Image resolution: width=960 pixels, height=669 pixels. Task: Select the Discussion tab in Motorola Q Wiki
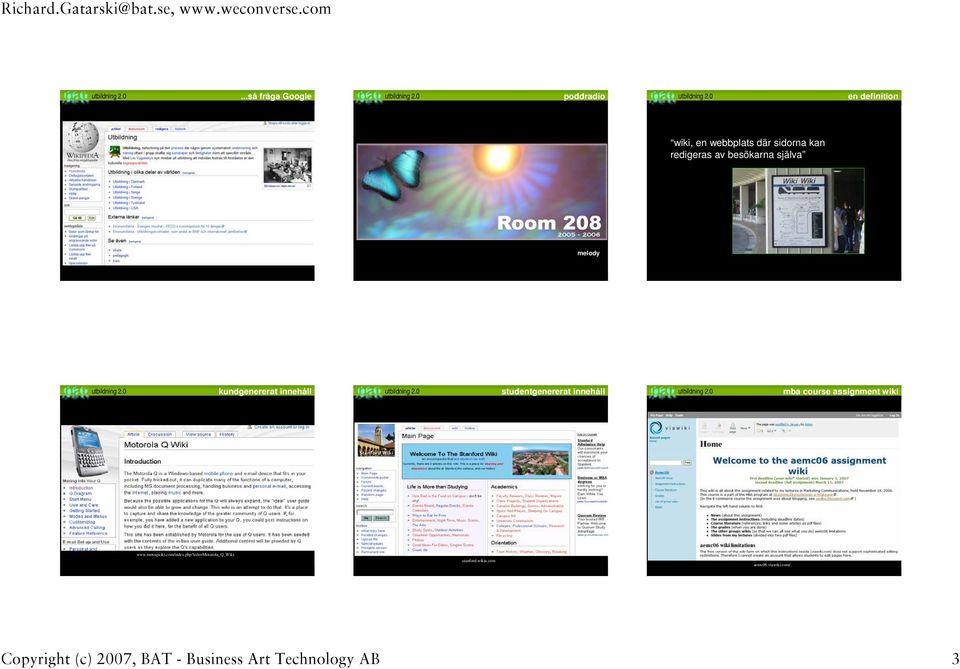click(x=160, y=434)
